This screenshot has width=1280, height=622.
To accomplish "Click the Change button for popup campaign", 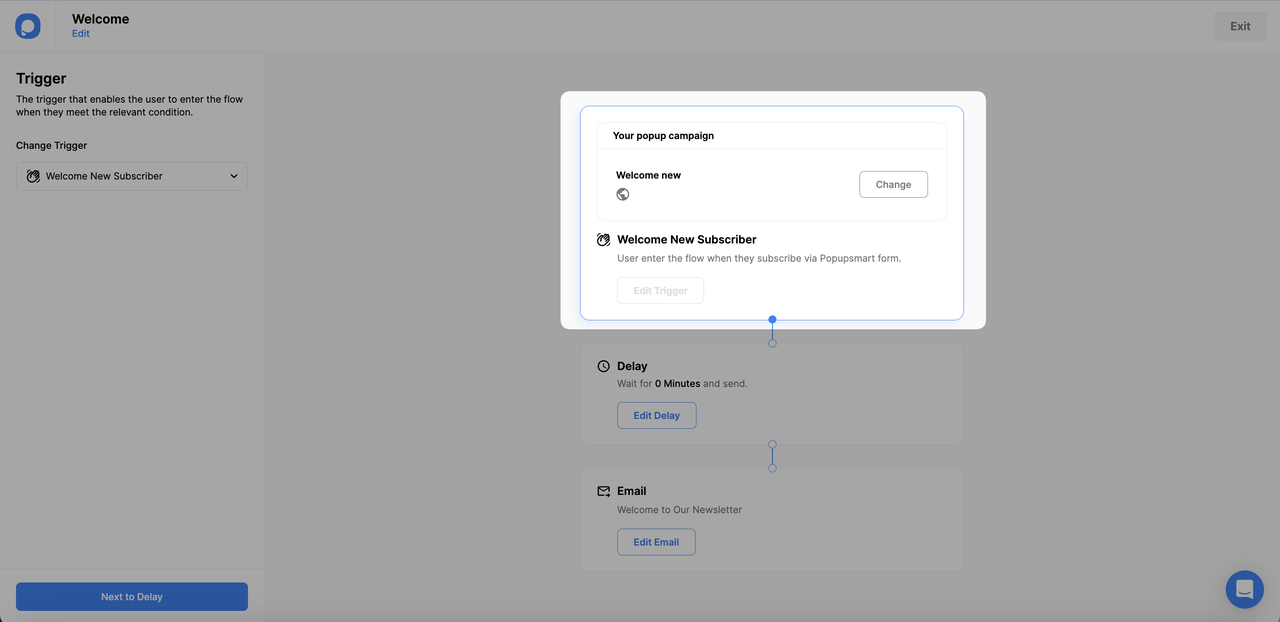I will [893, 184].
